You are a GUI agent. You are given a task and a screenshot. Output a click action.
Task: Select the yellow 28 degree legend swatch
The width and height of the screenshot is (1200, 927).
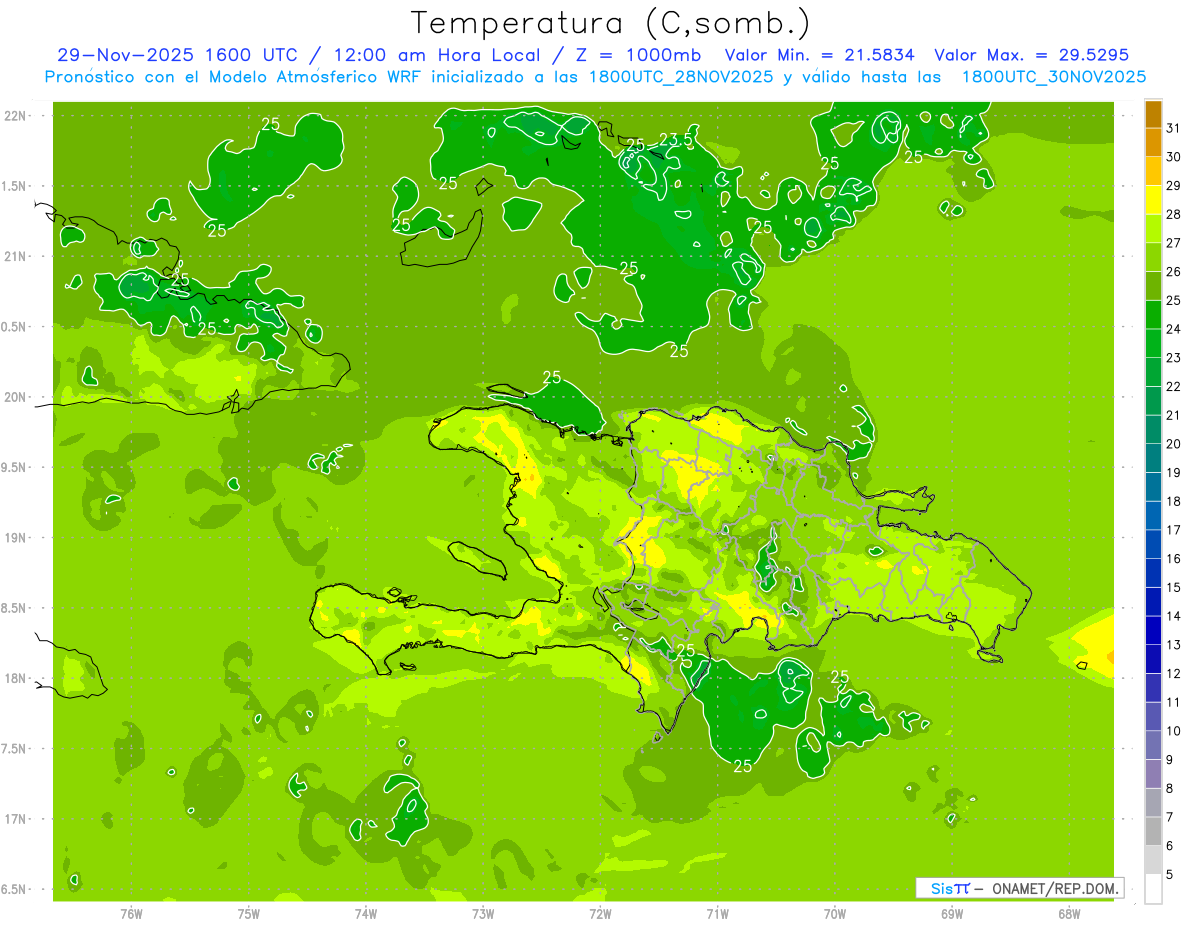1153,200
